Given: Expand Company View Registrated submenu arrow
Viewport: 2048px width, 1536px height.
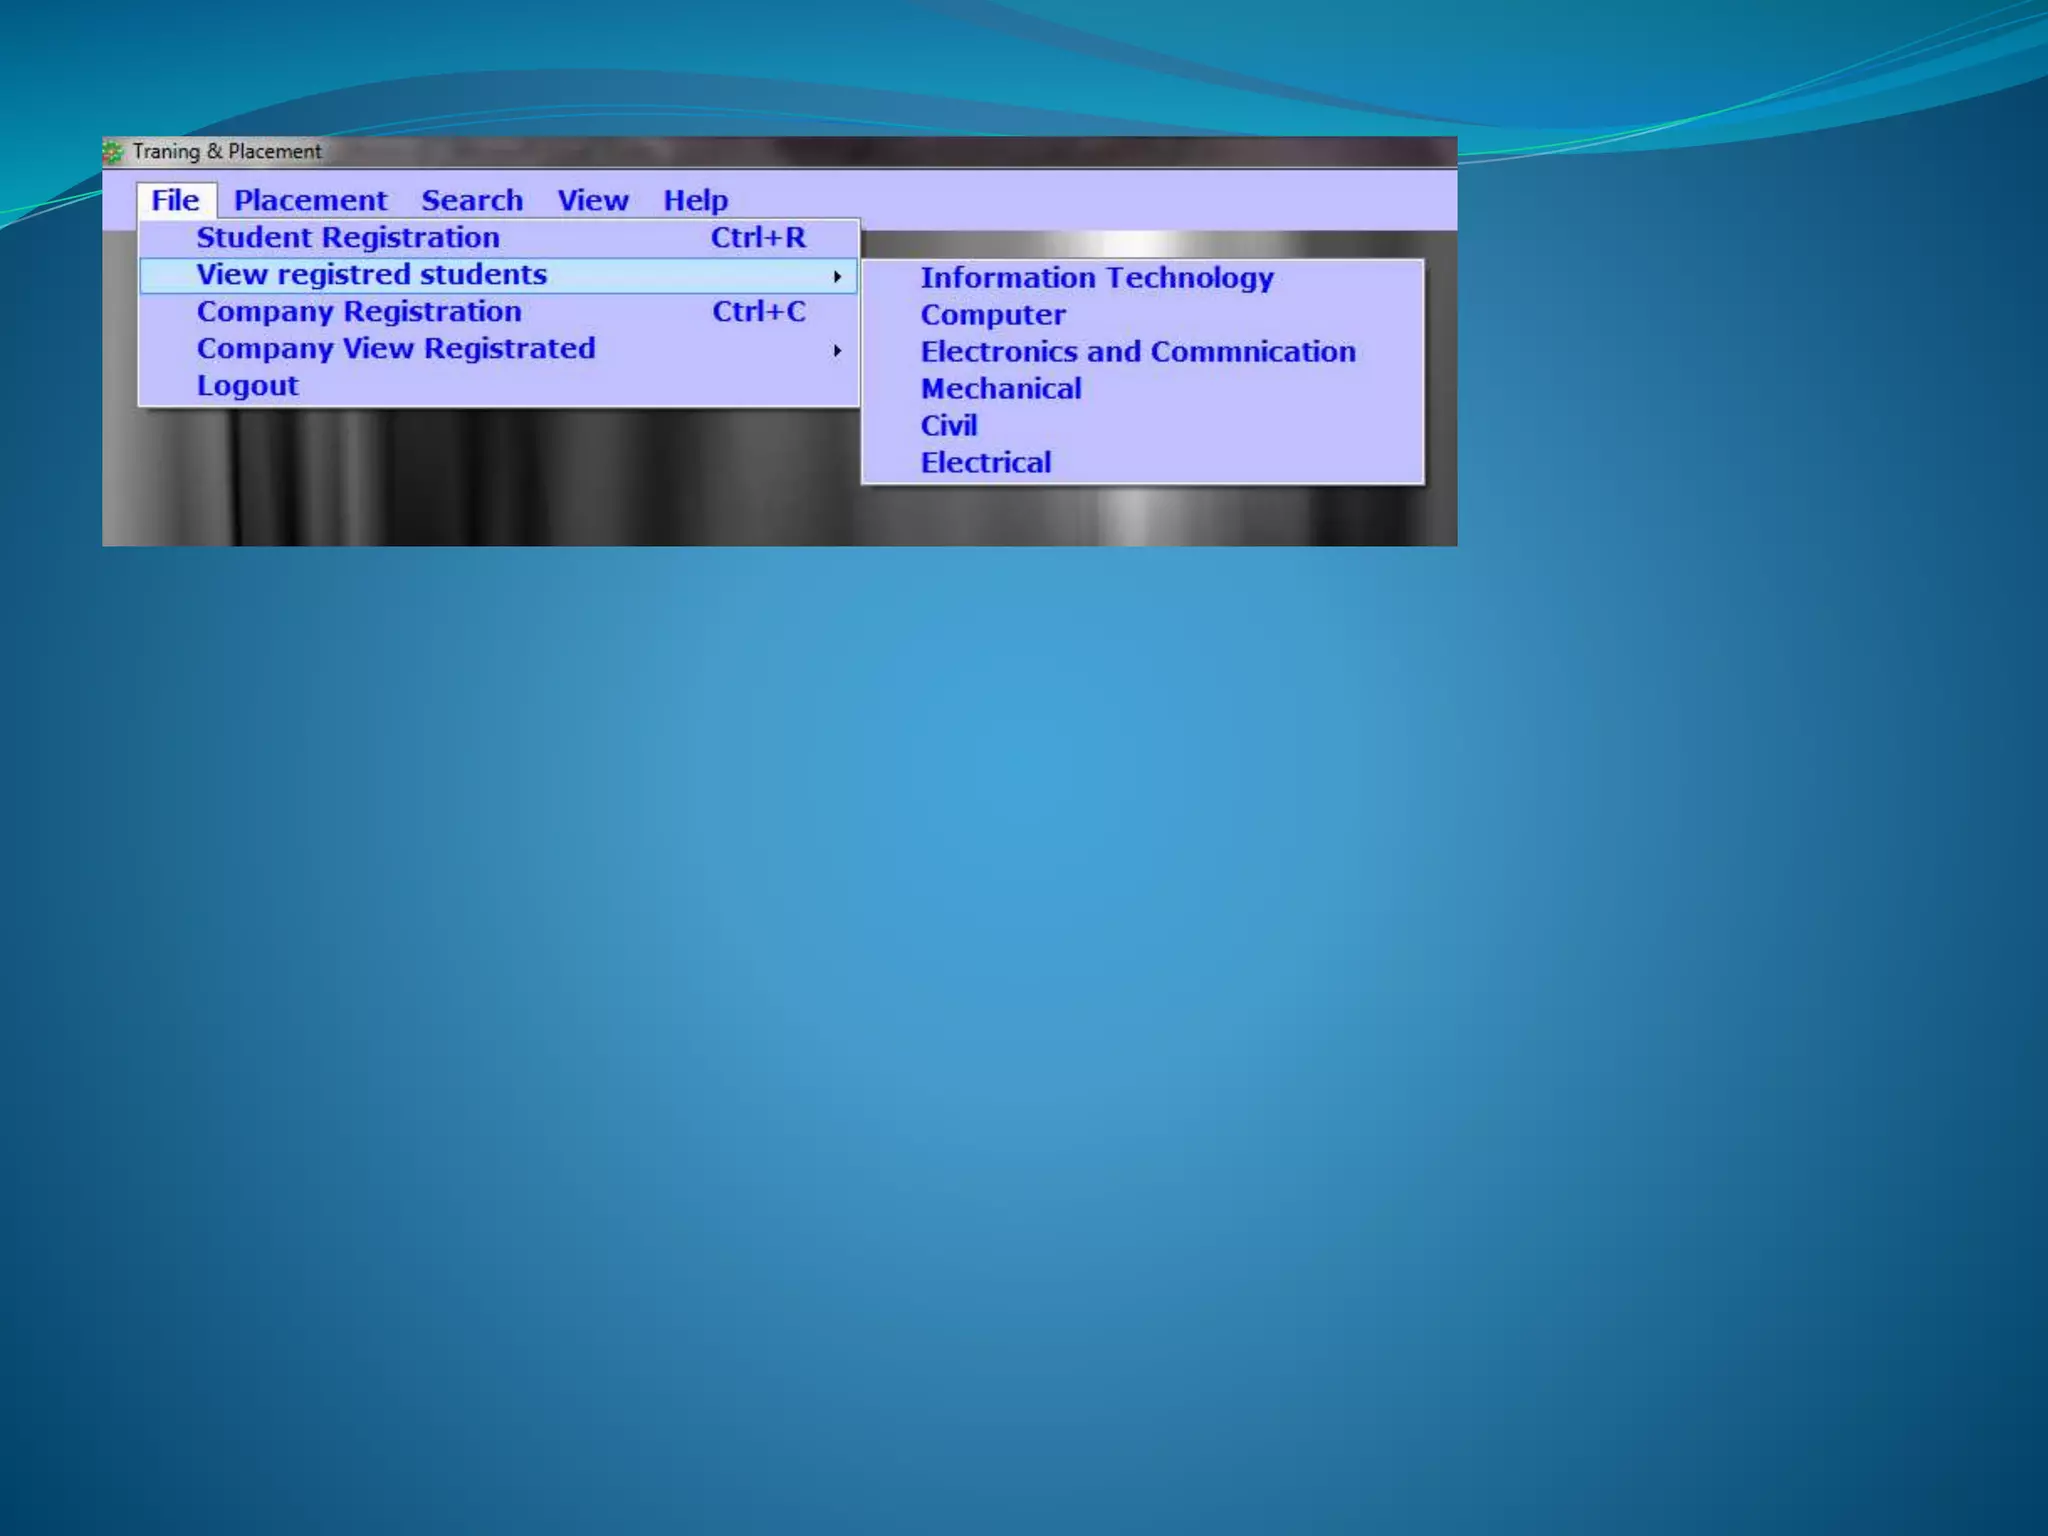Looking at the screenshot, I should [837, 350].
